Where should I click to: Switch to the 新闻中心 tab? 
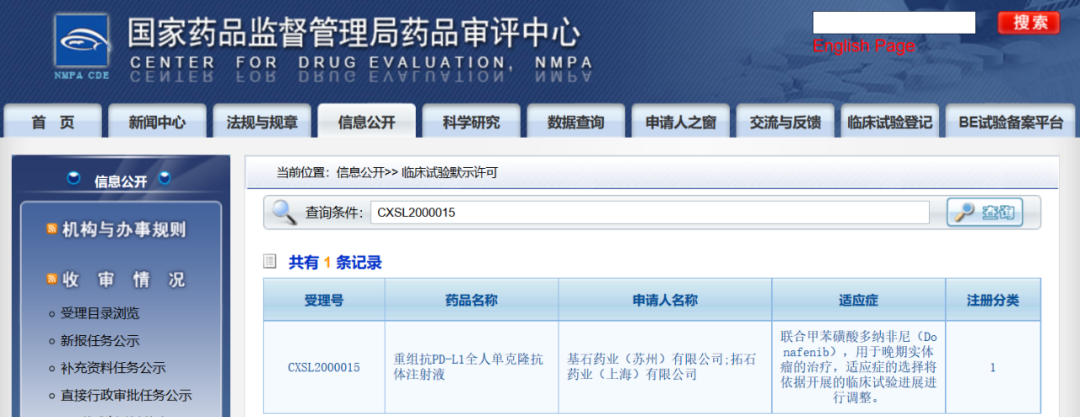click(157, 122)
